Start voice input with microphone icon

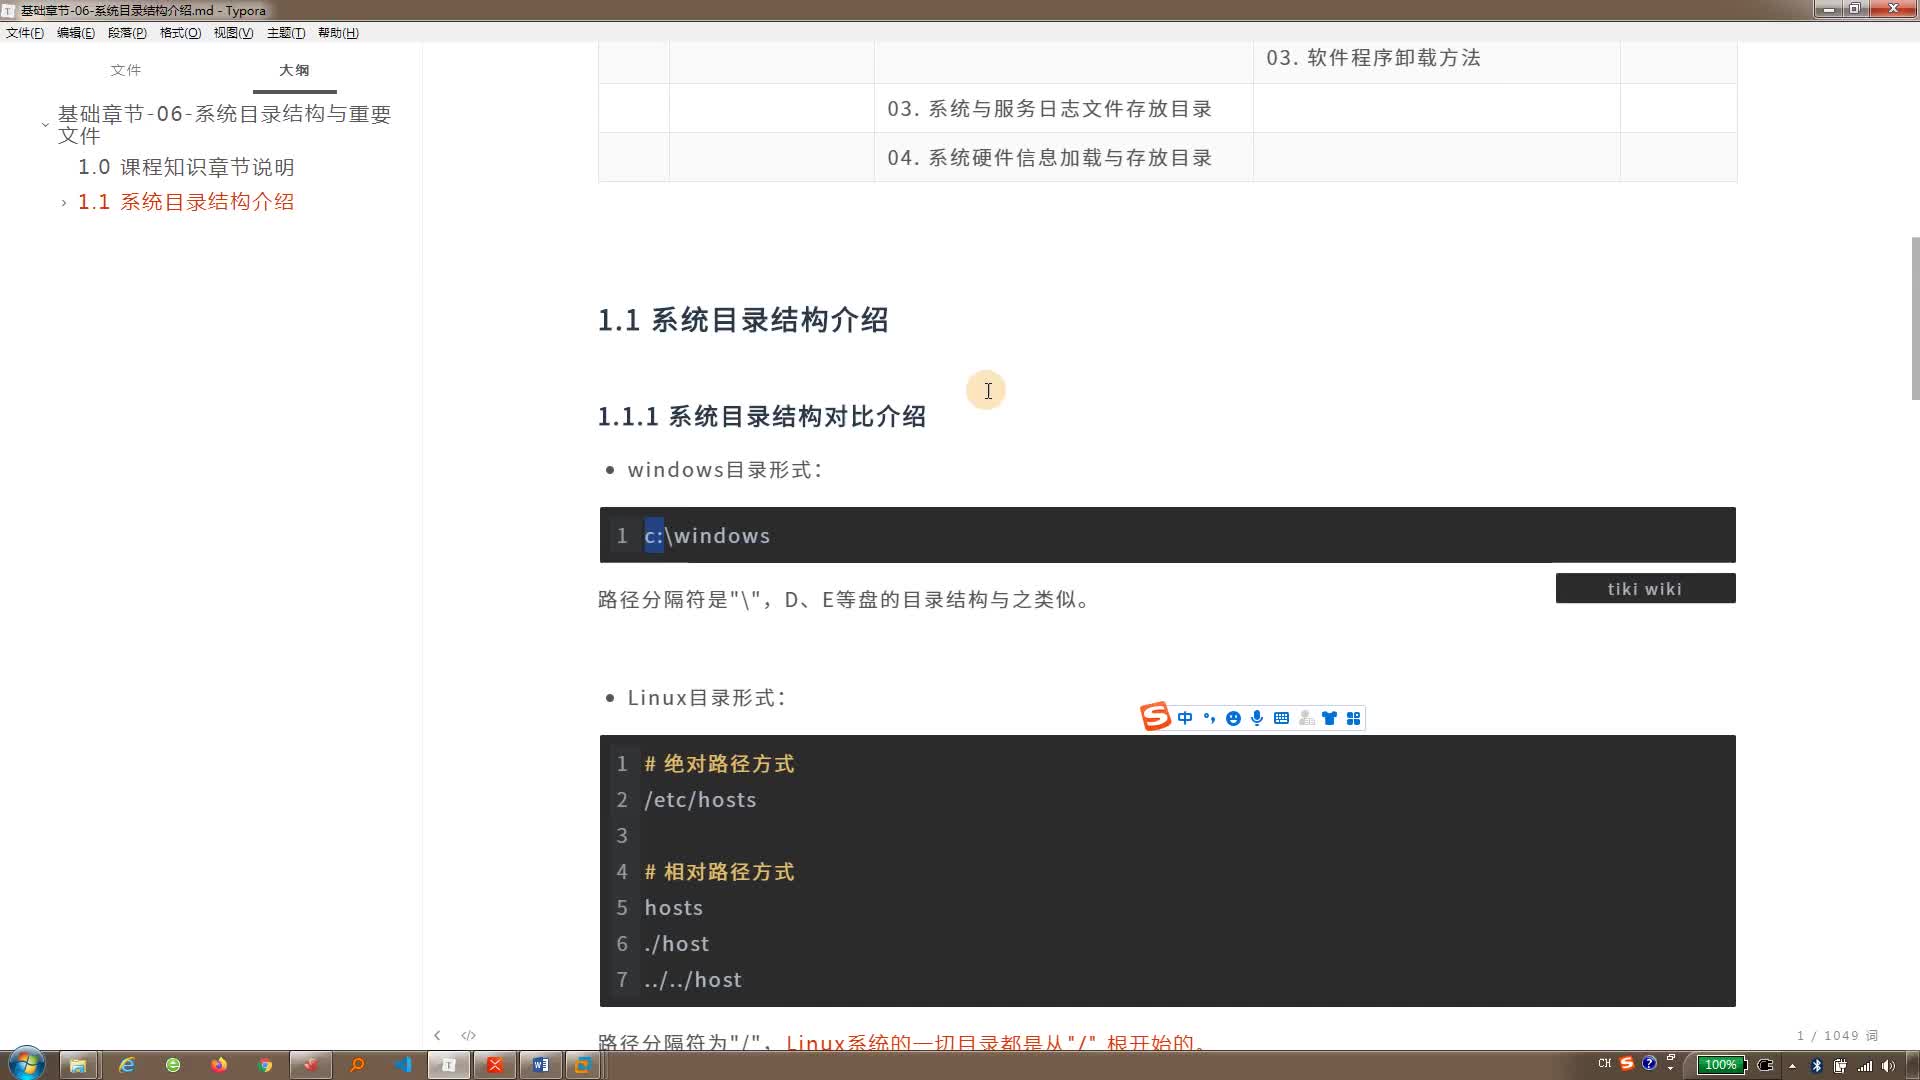tap(1257, 718)
